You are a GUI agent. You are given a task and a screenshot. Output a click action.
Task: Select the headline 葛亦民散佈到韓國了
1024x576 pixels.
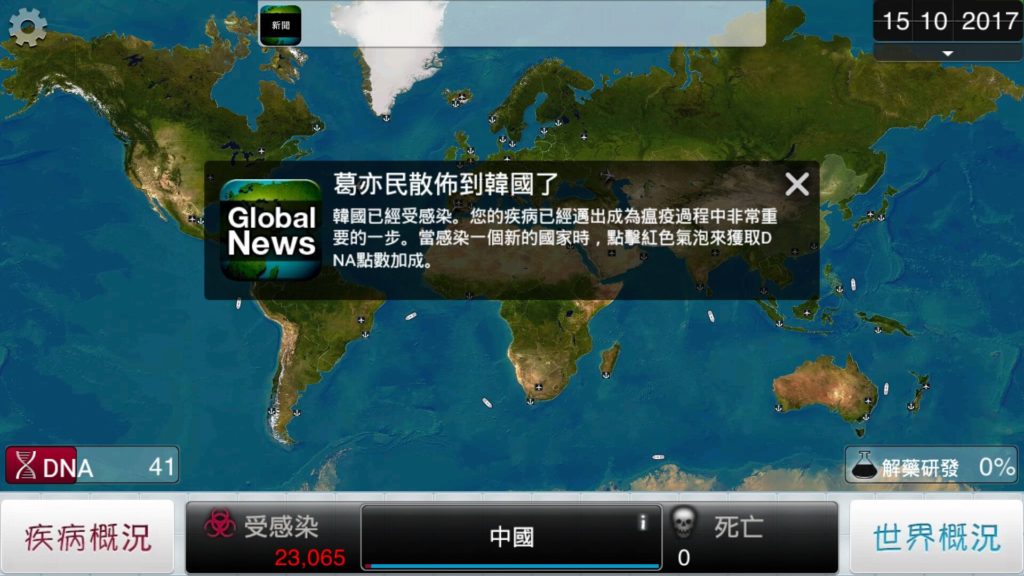(446, 185)
